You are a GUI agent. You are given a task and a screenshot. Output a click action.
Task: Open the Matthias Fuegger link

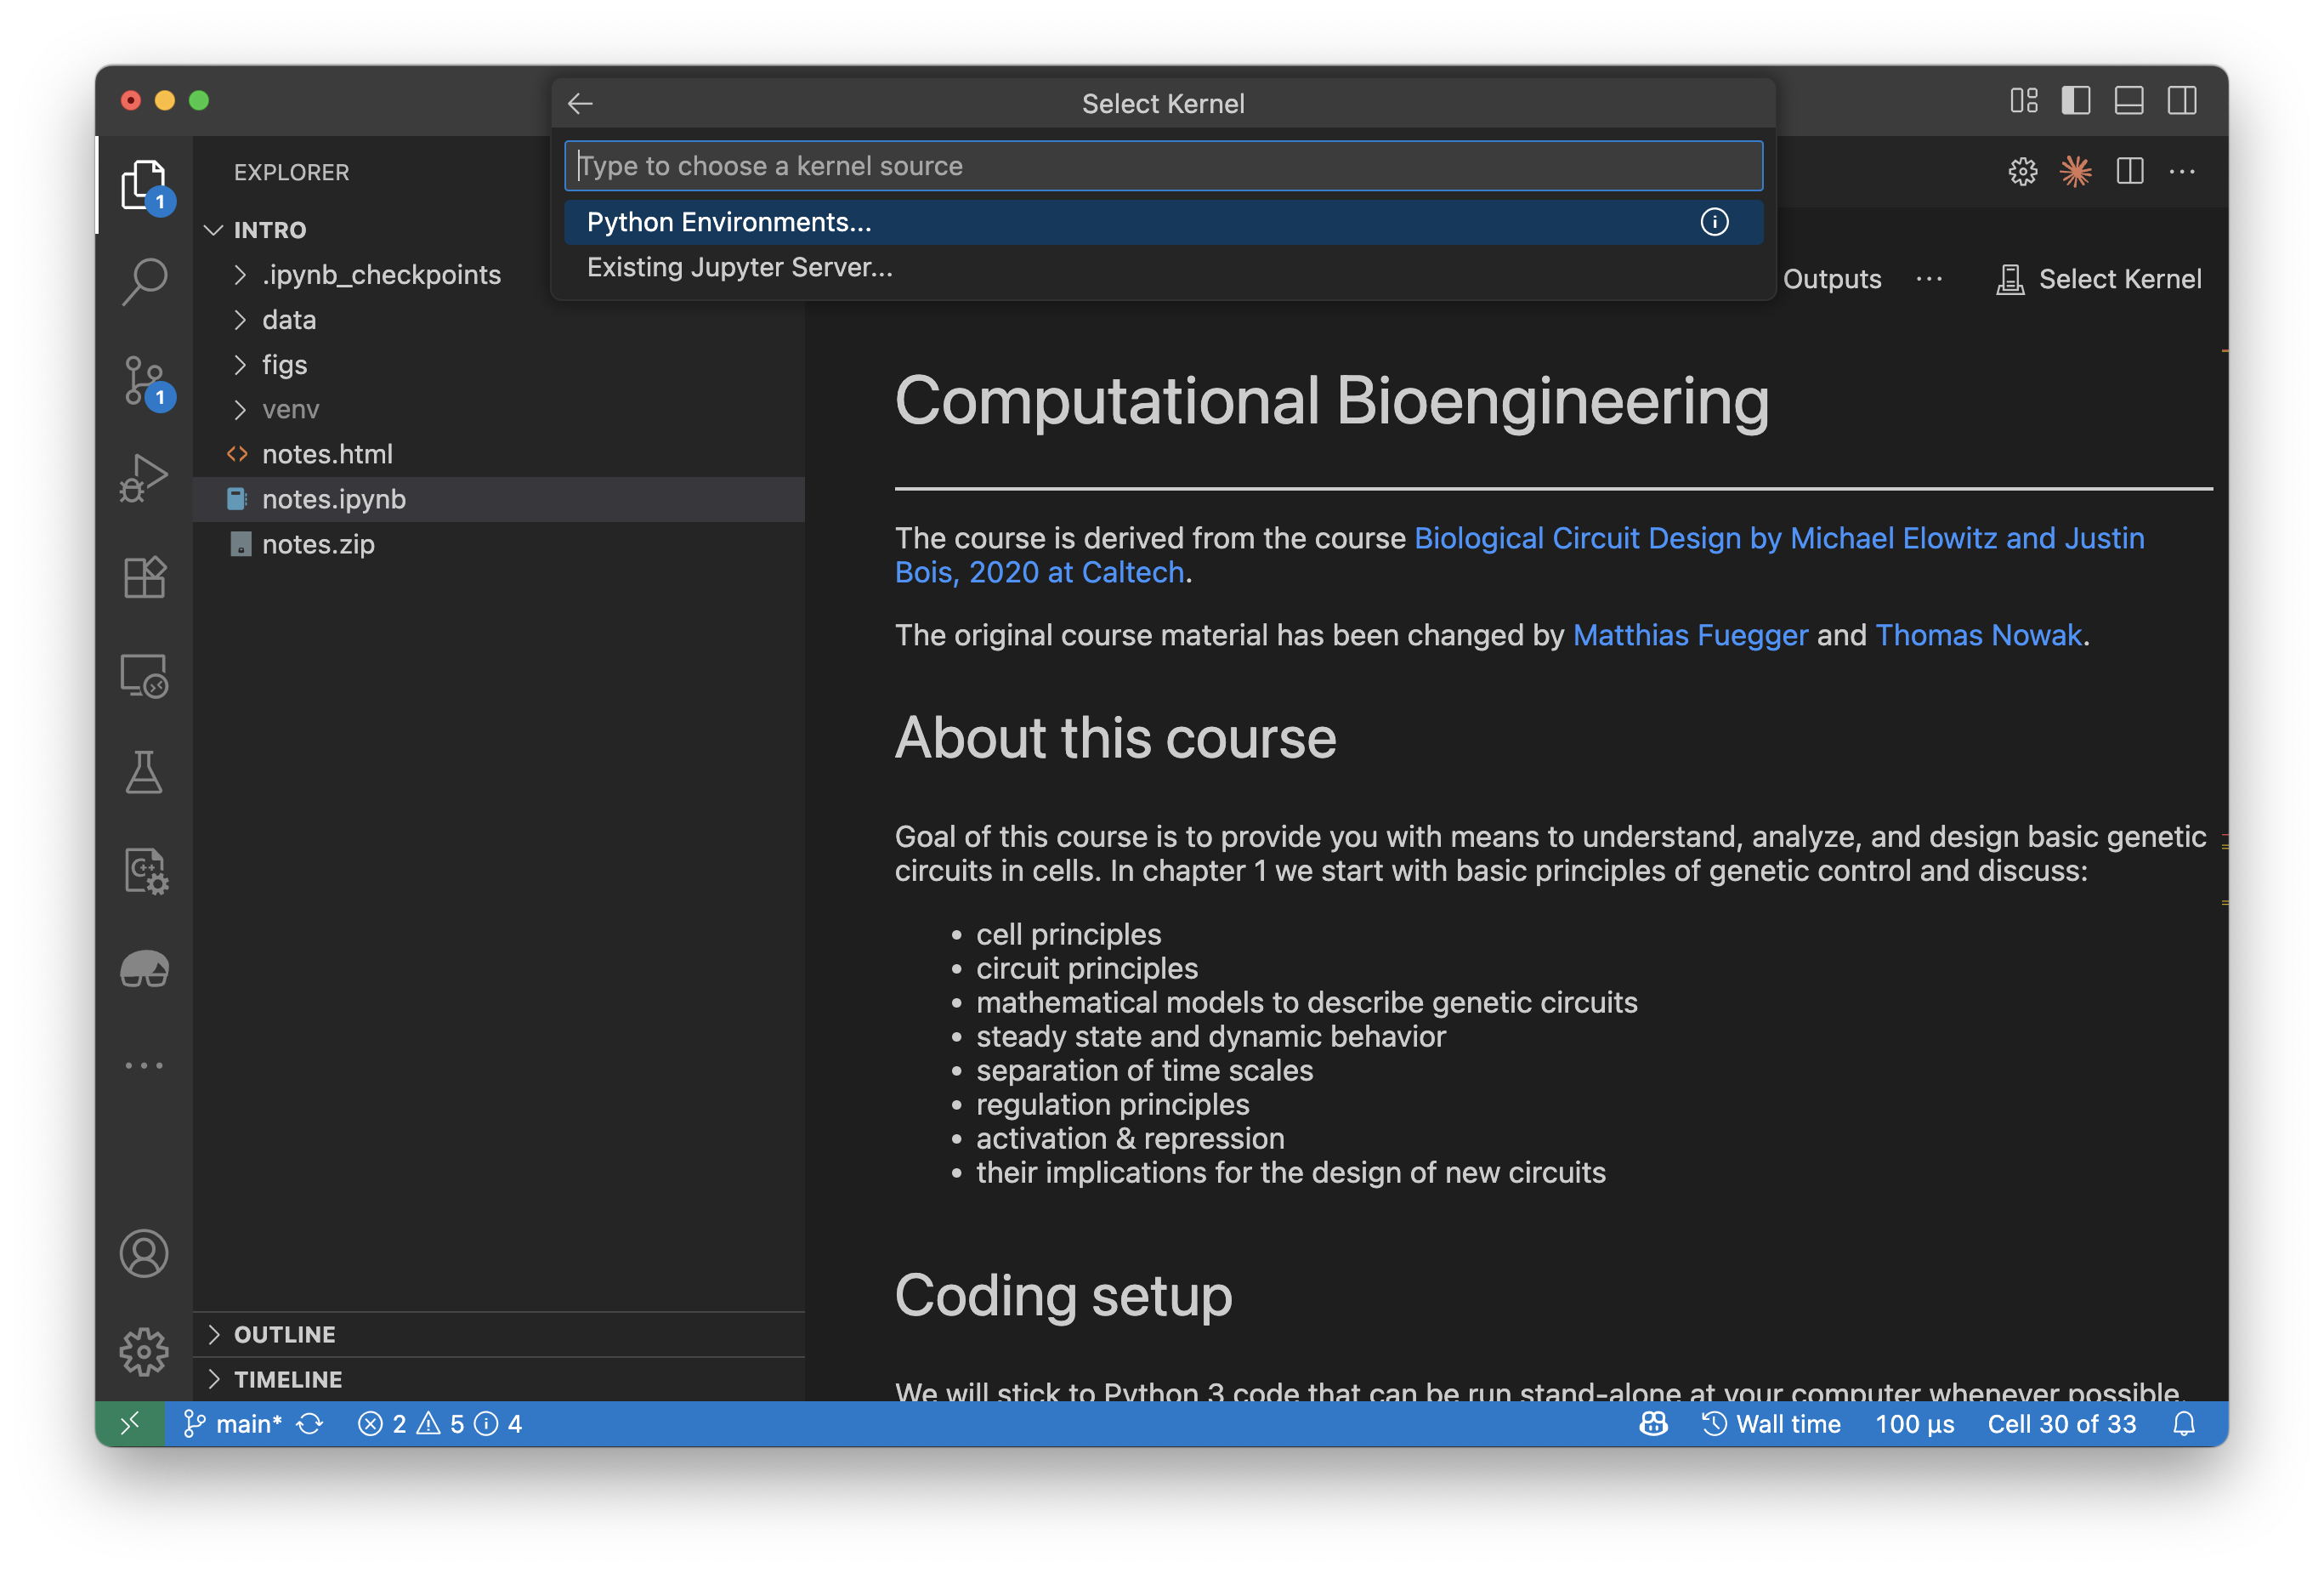[x=1689, y=634]
